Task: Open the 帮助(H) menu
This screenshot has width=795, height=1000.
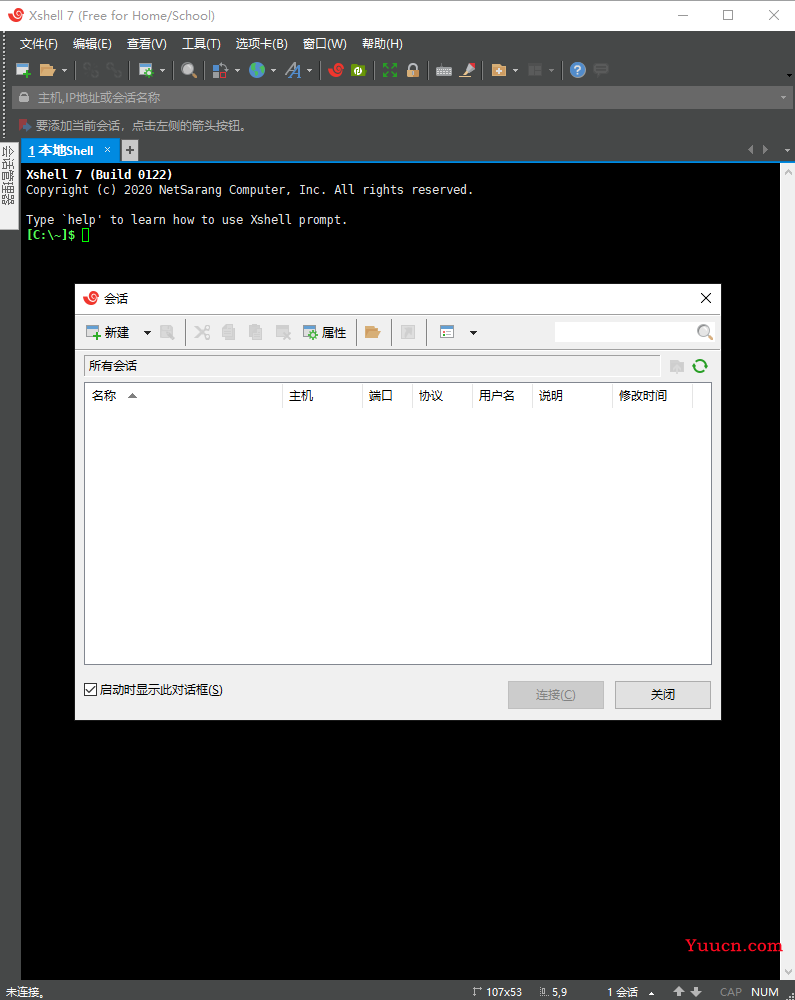Action: pyautogui.click(x=382, y=44)
